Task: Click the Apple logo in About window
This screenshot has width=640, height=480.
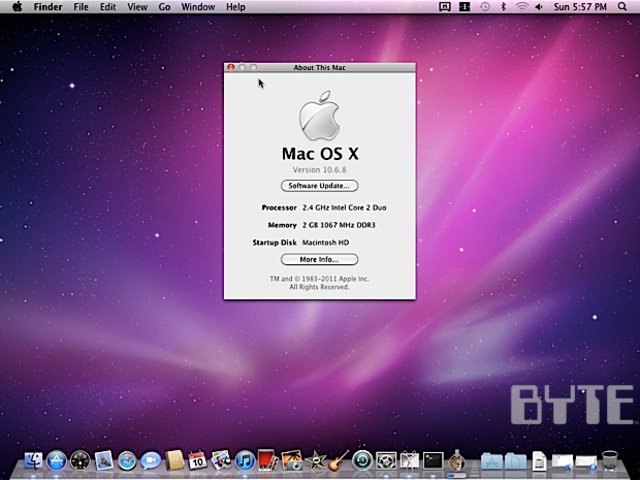Action: tap(319, 116)
